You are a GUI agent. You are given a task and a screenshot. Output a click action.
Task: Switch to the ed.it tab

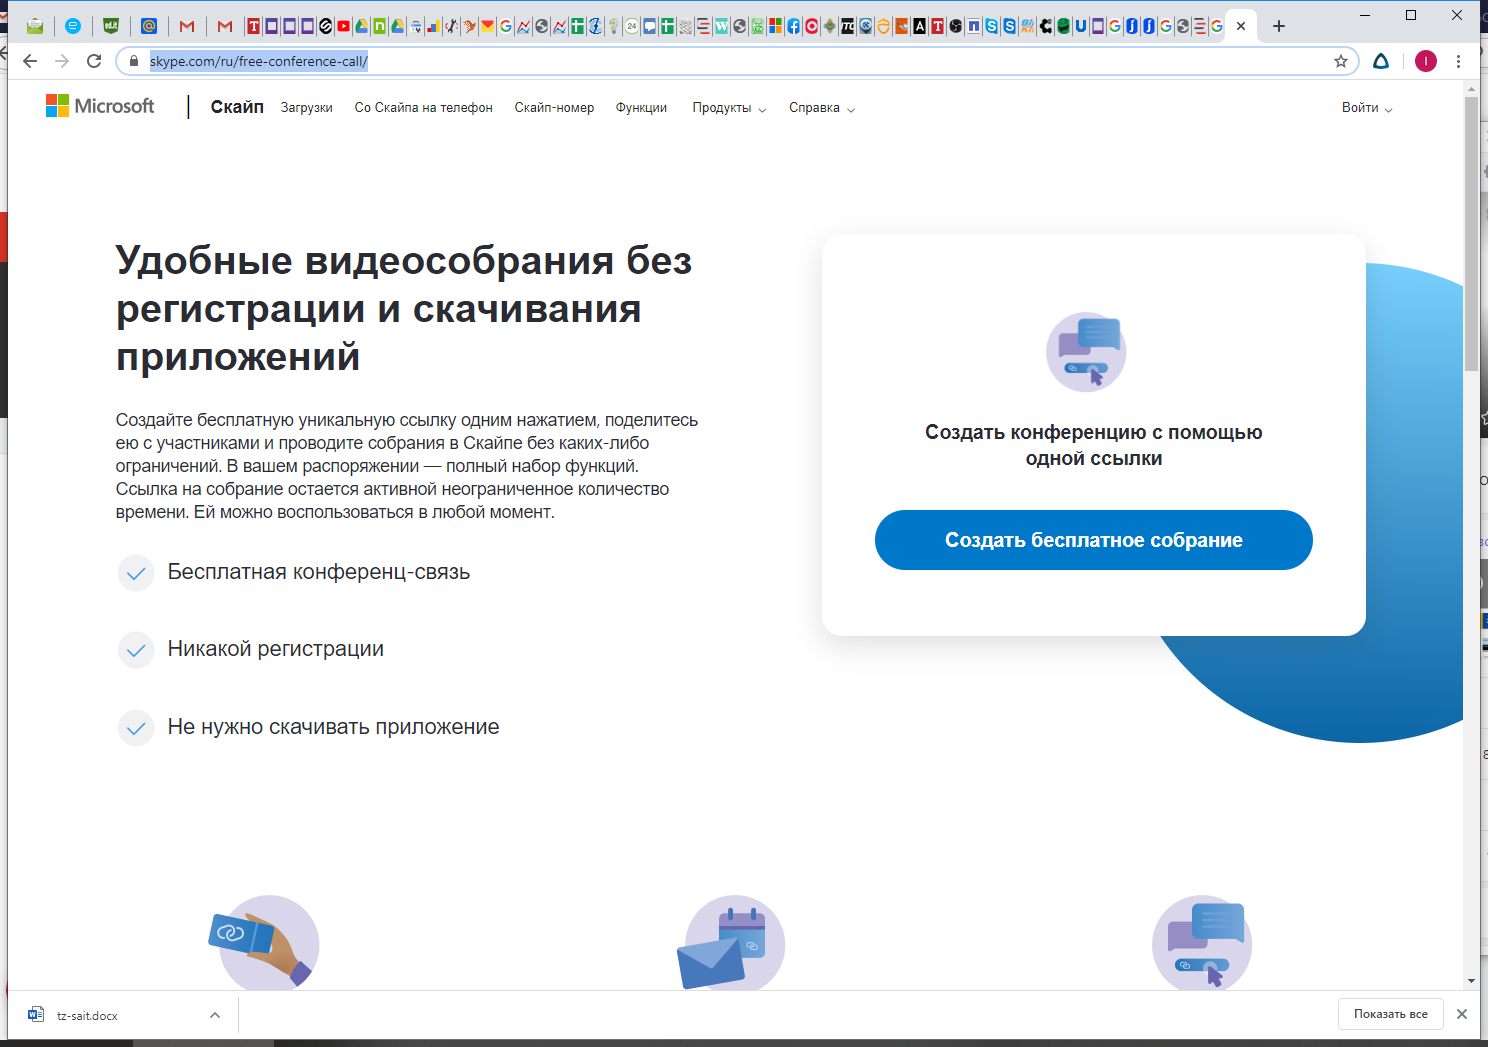[111, 26]
